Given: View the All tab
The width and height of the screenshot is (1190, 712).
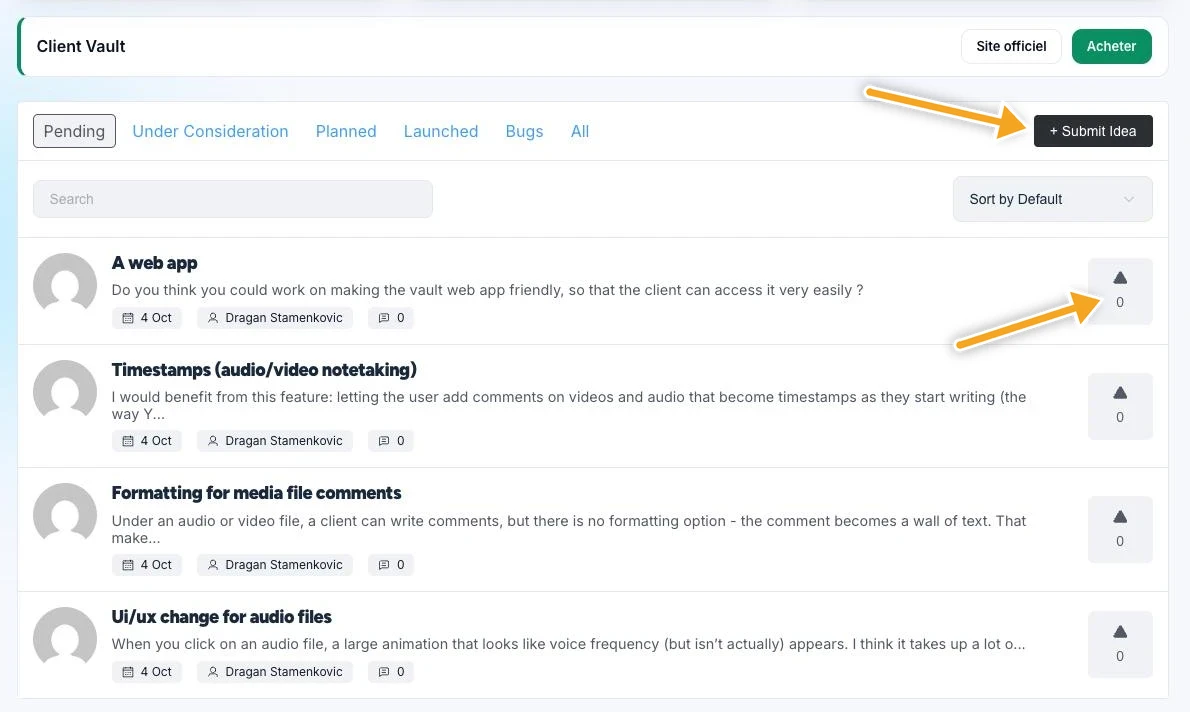Looking at the screenshot, I should click(x=580, y=131).
